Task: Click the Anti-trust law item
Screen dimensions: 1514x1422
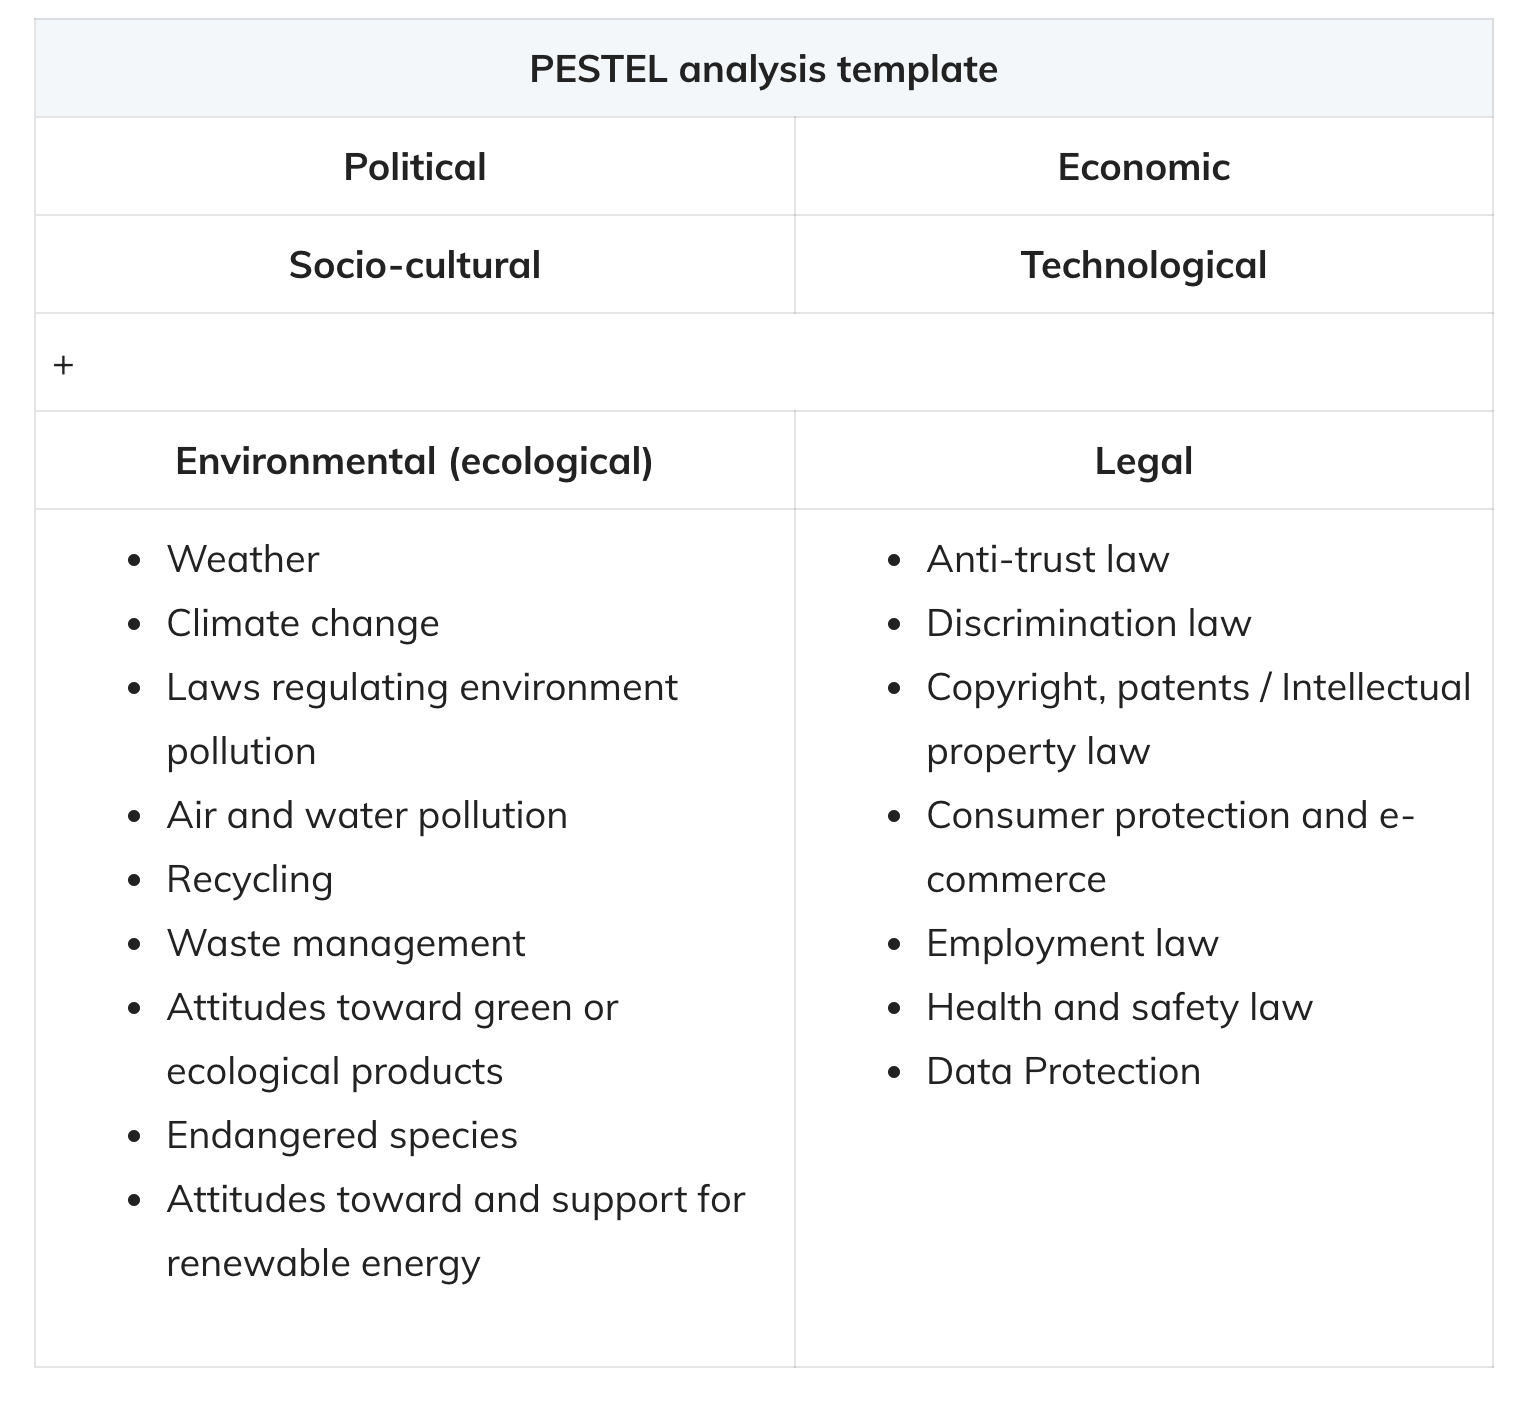Action: click(1048, 559)
